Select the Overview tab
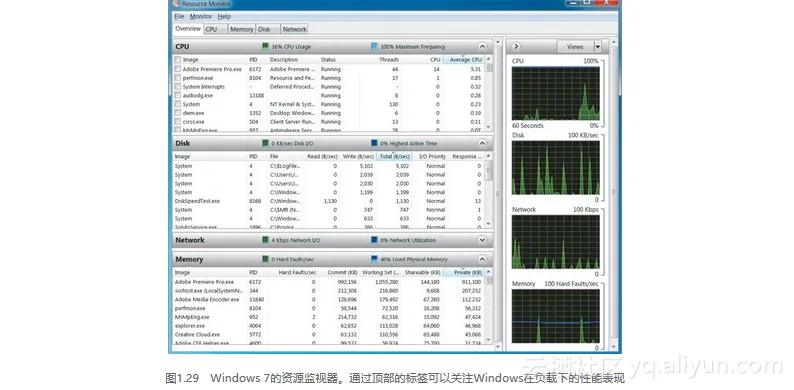This screenshot has width=794, height=390. (x=188, y=29)
